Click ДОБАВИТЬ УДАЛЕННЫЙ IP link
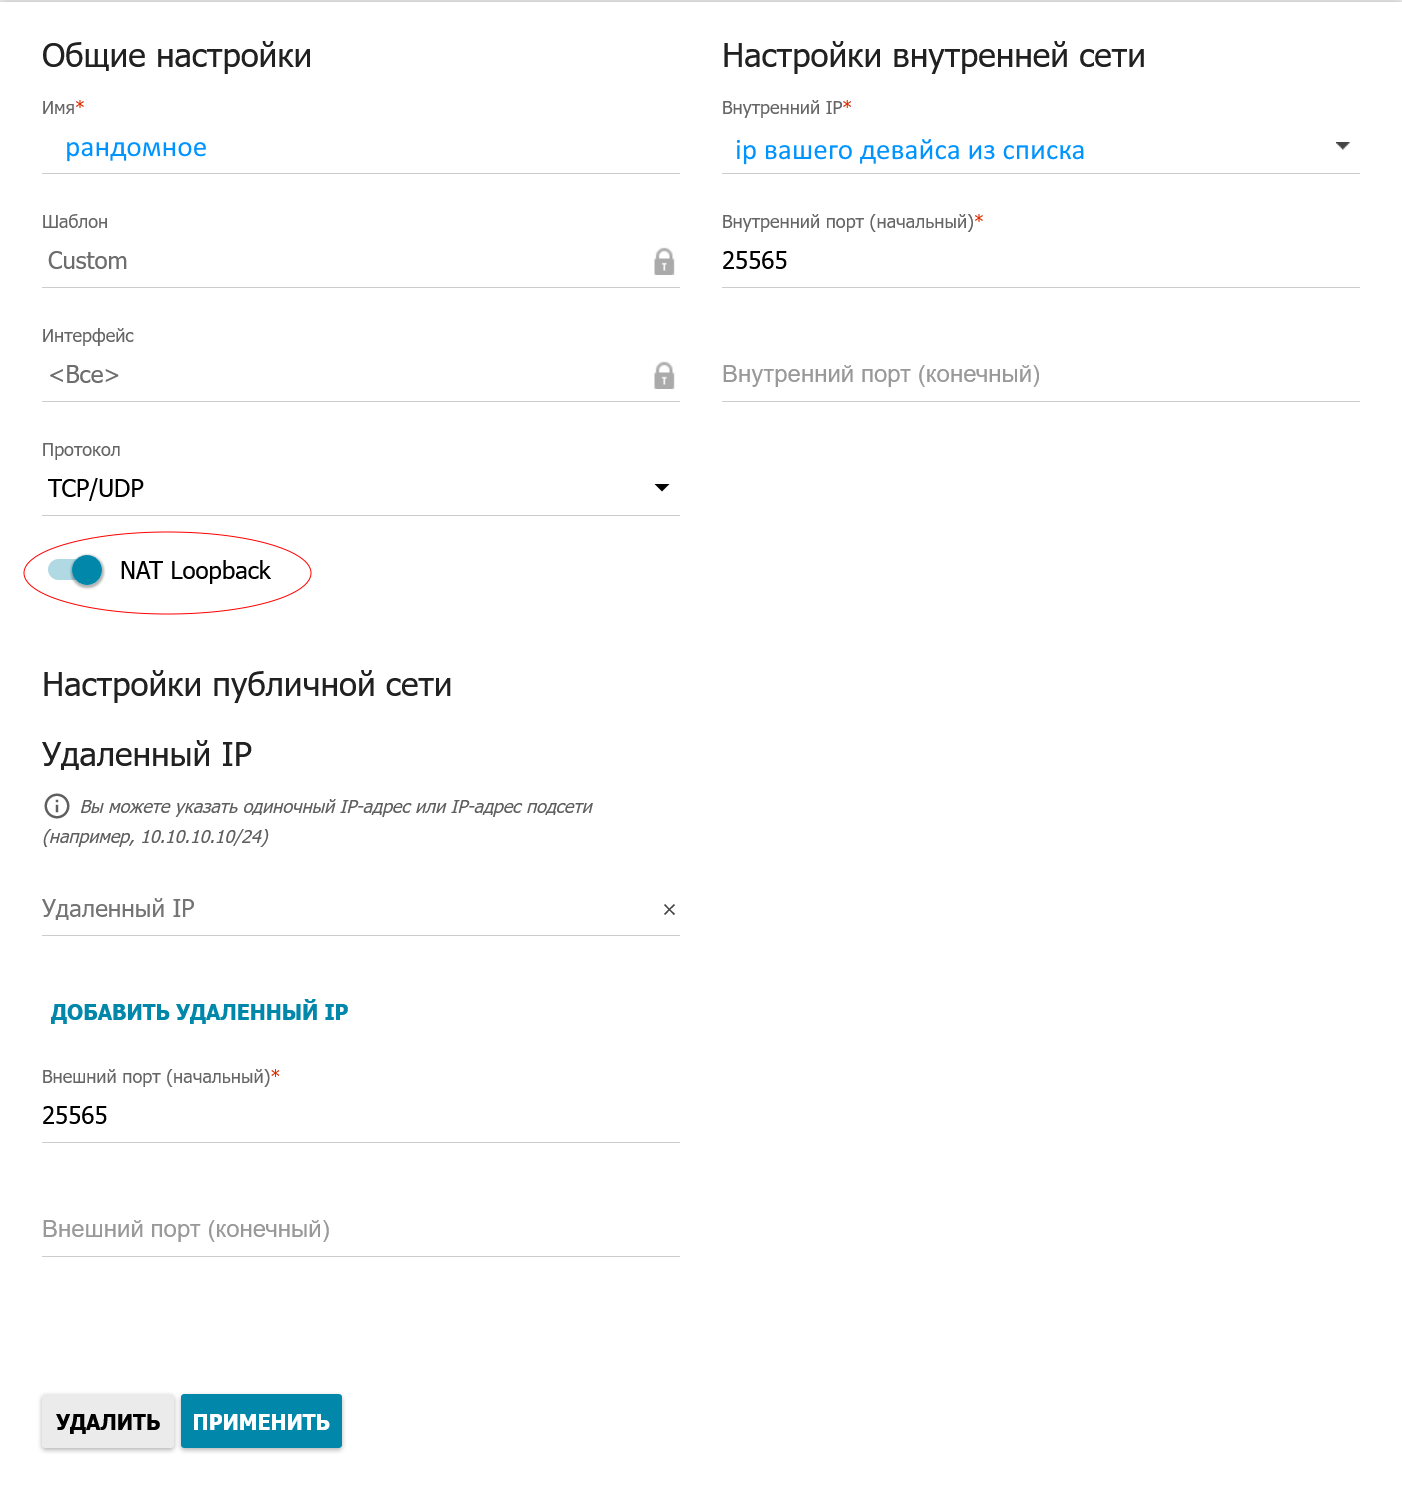 click(x=200, y=1012)
